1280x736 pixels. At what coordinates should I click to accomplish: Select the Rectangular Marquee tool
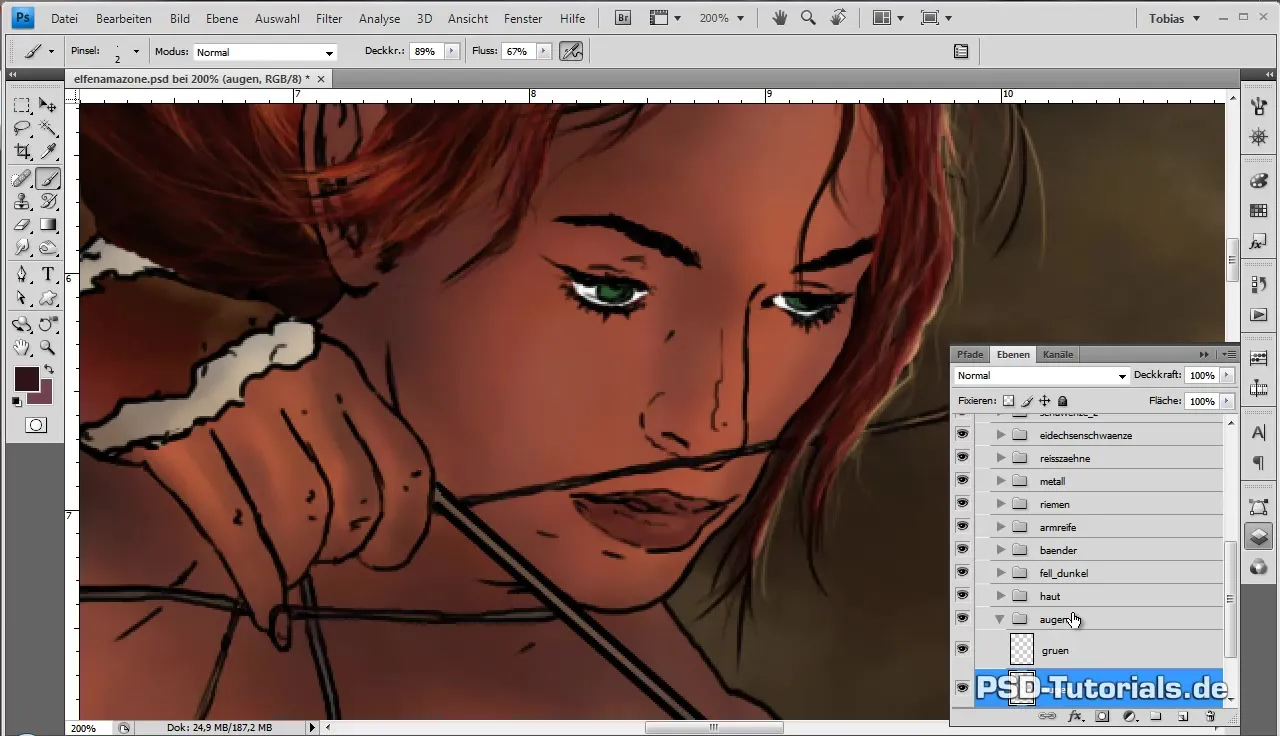tap(22, 105)
